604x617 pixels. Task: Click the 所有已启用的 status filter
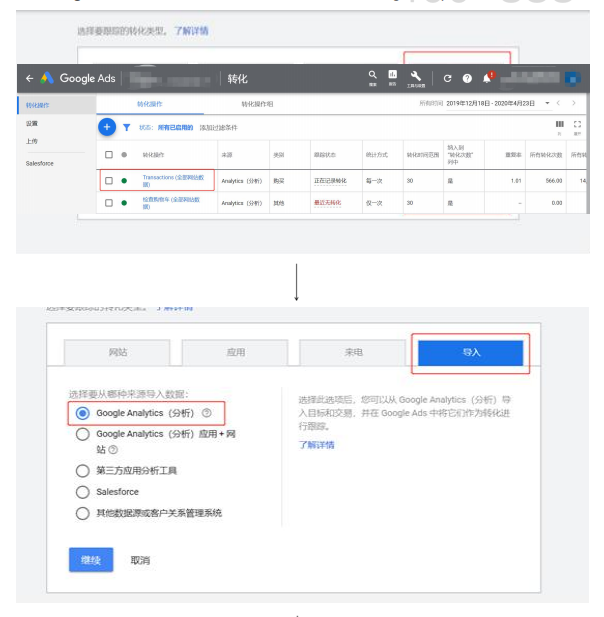tap(175, 127)
